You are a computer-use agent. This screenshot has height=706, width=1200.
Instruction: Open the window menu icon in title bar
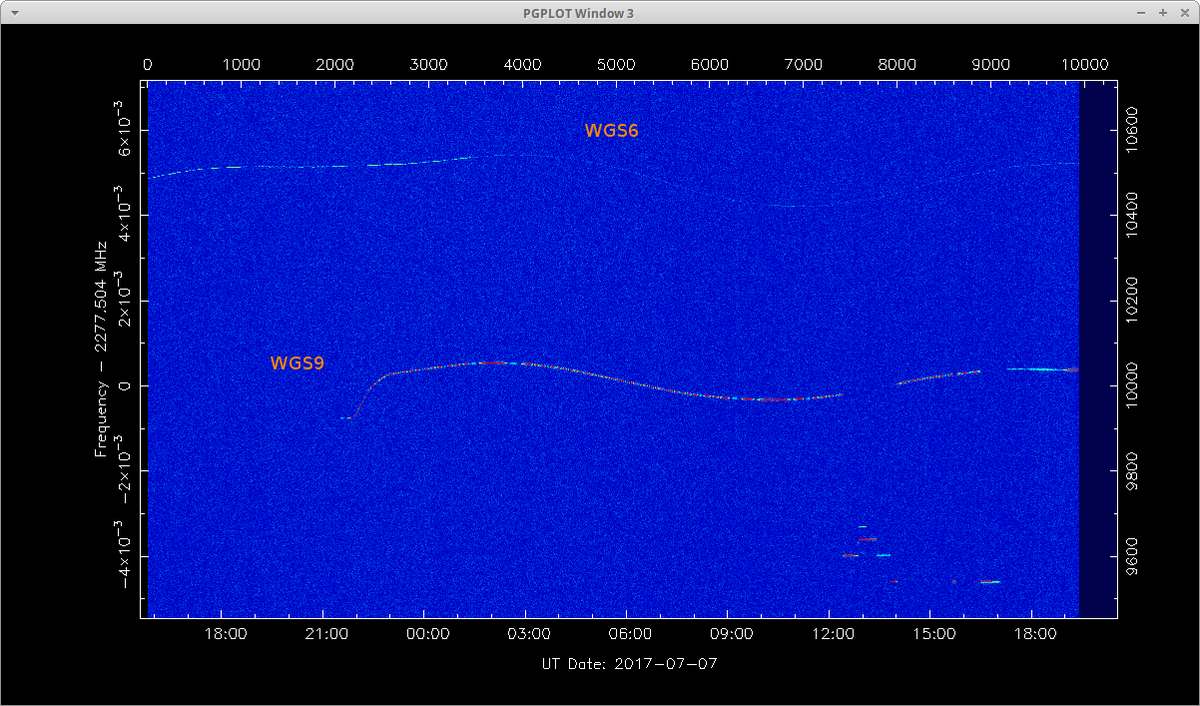point(13,13)
